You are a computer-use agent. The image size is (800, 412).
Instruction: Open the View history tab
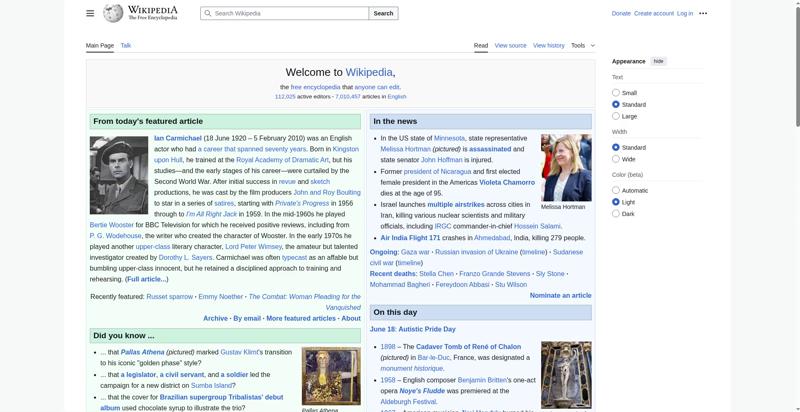(x=548, y=45)
